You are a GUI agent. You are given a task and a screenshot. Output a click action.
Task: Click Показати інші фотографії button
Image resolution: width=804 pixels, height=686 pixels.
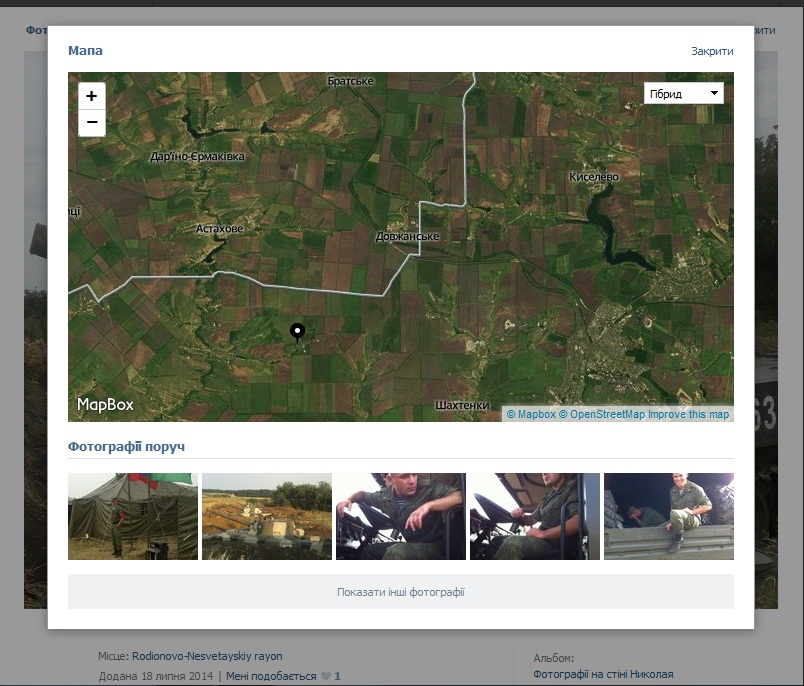(x=400, y=592)
